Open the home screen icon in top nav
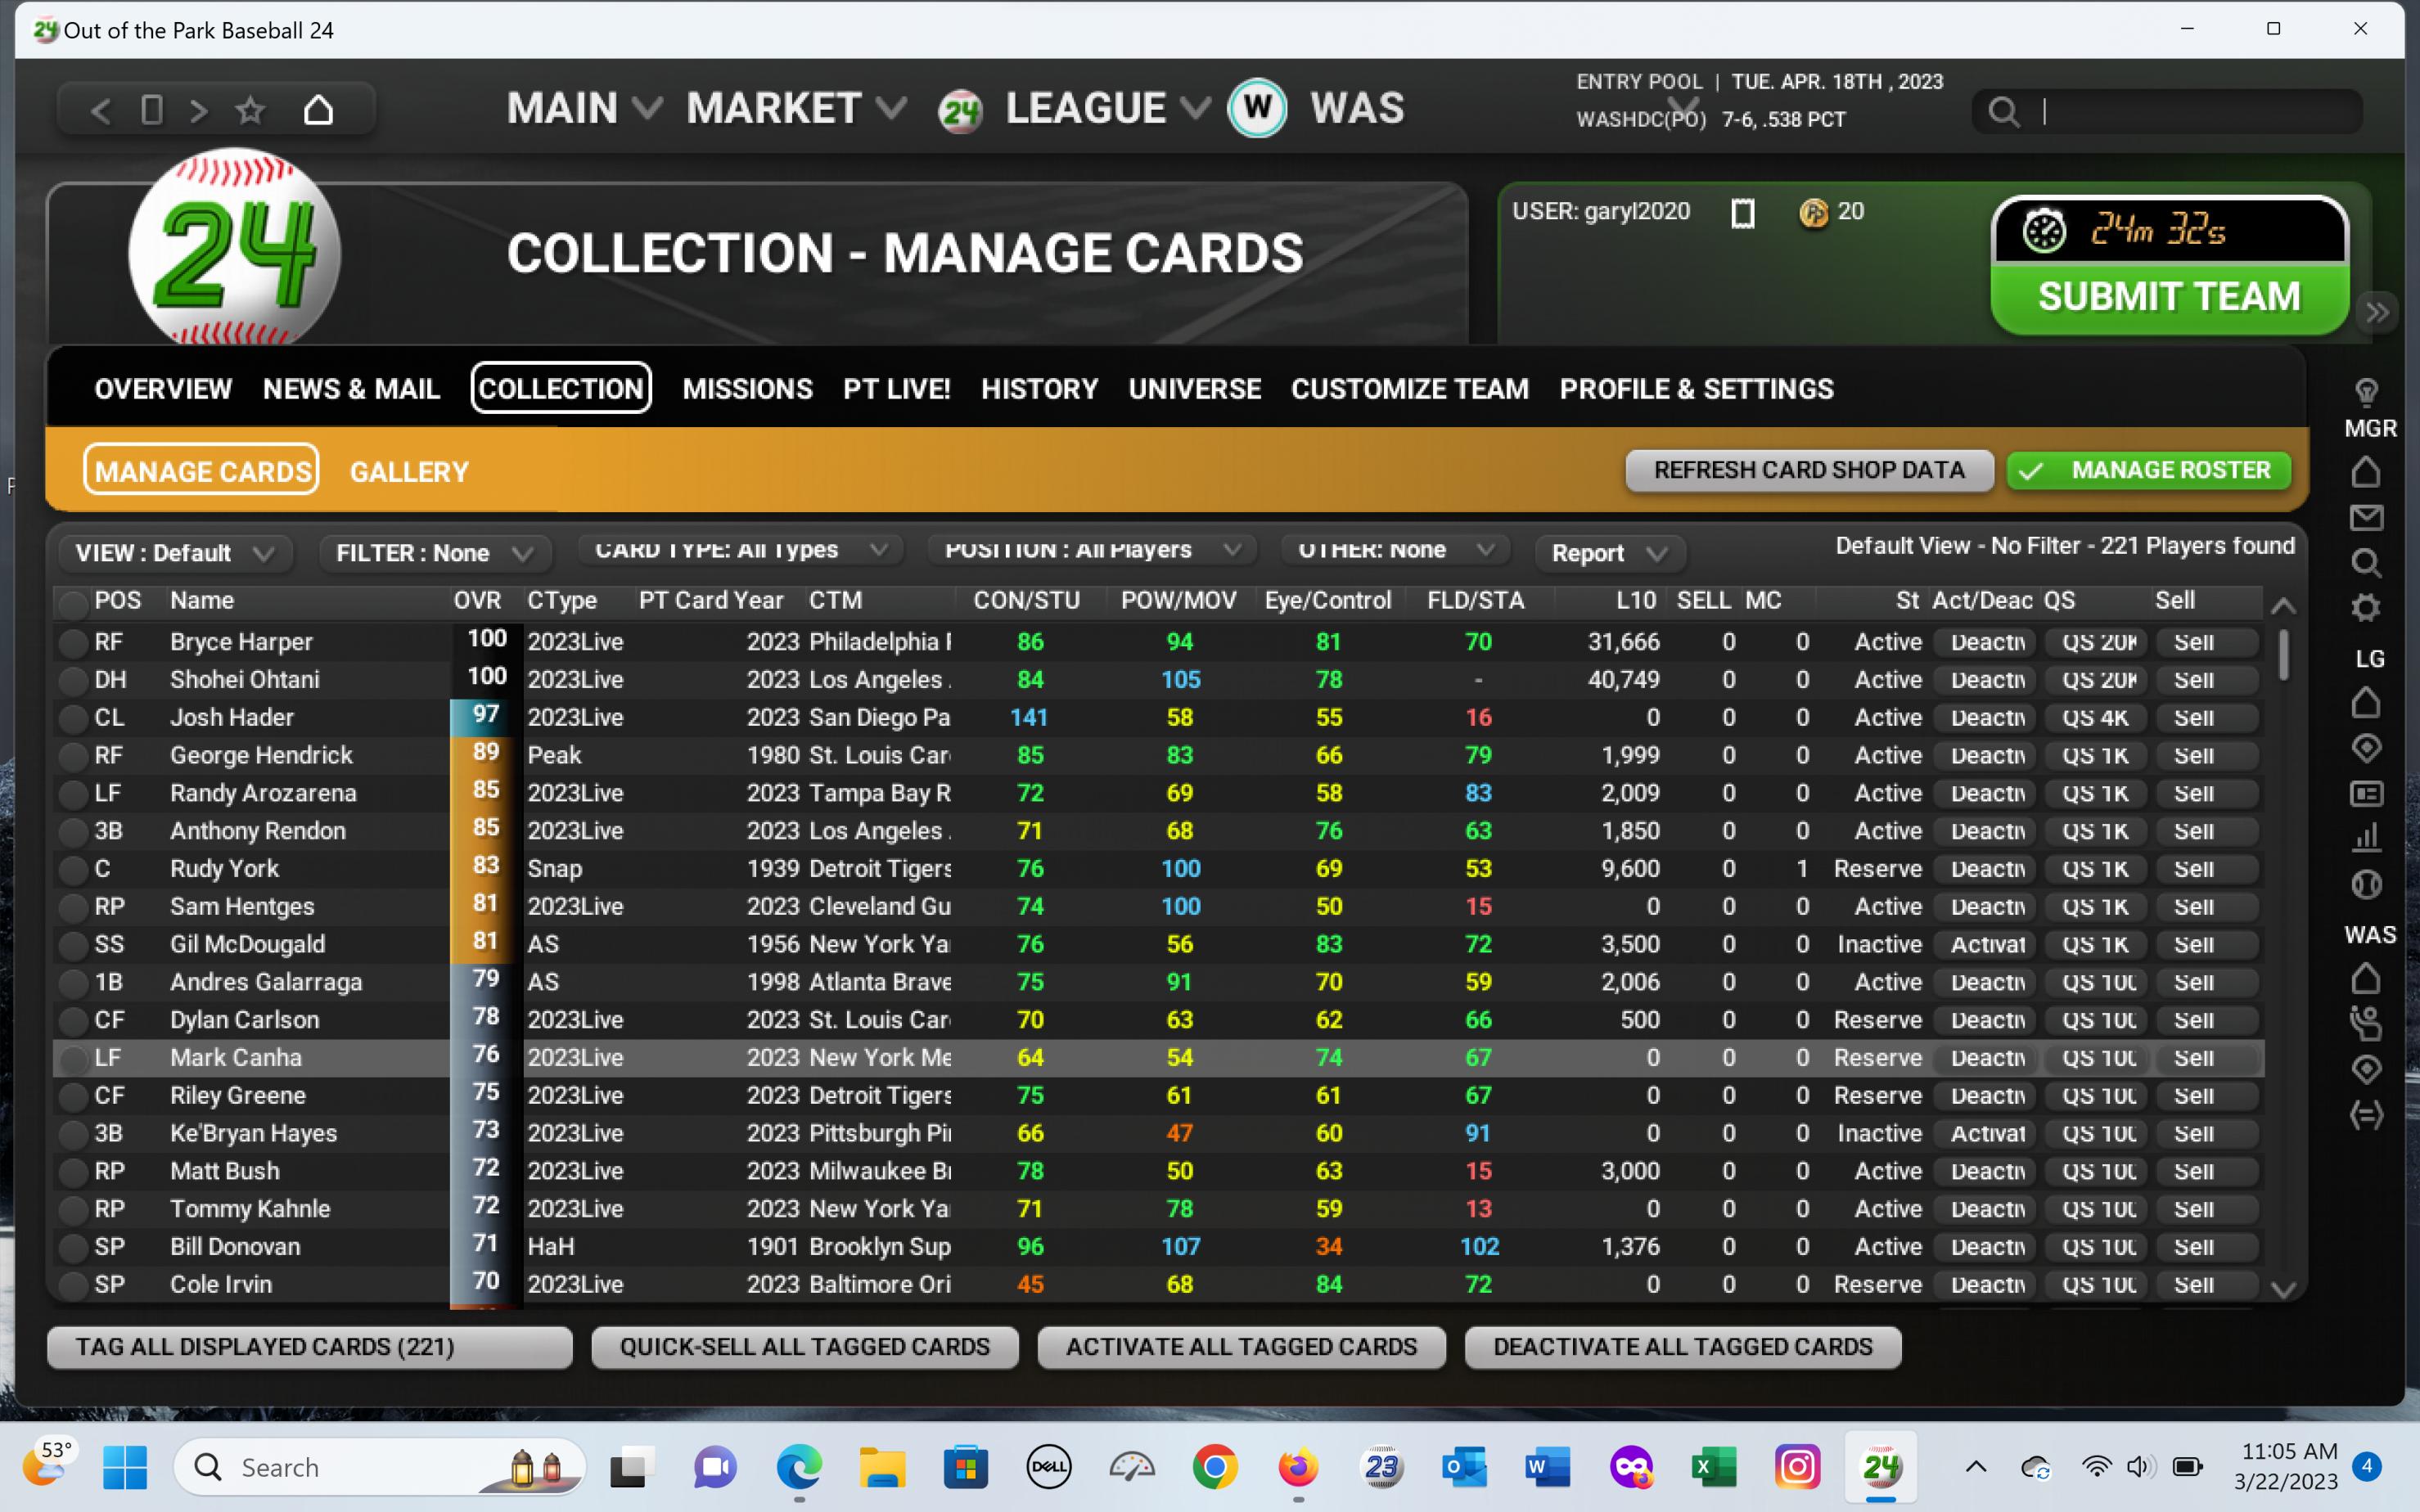This screenshot has width=2420, height=1512. (318, 110)
